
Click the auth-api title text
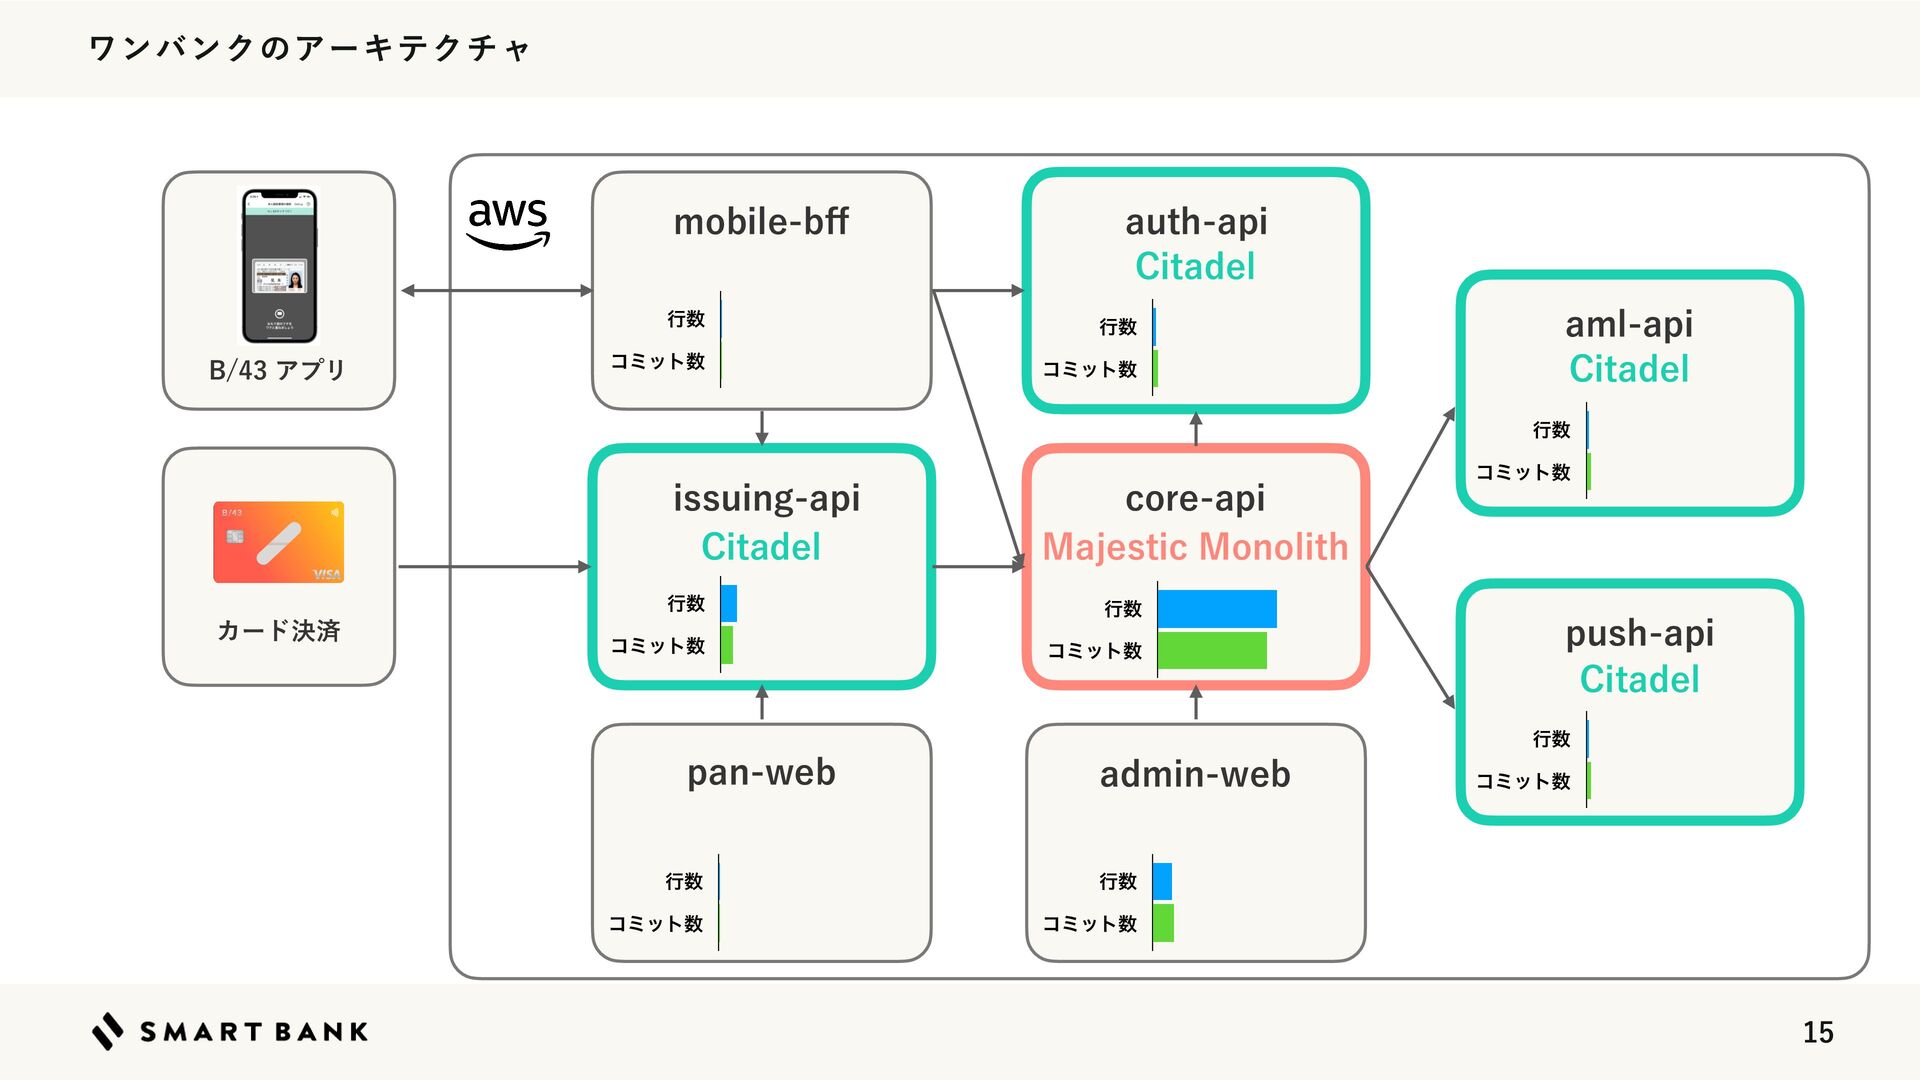click(x=1196, y=221)
